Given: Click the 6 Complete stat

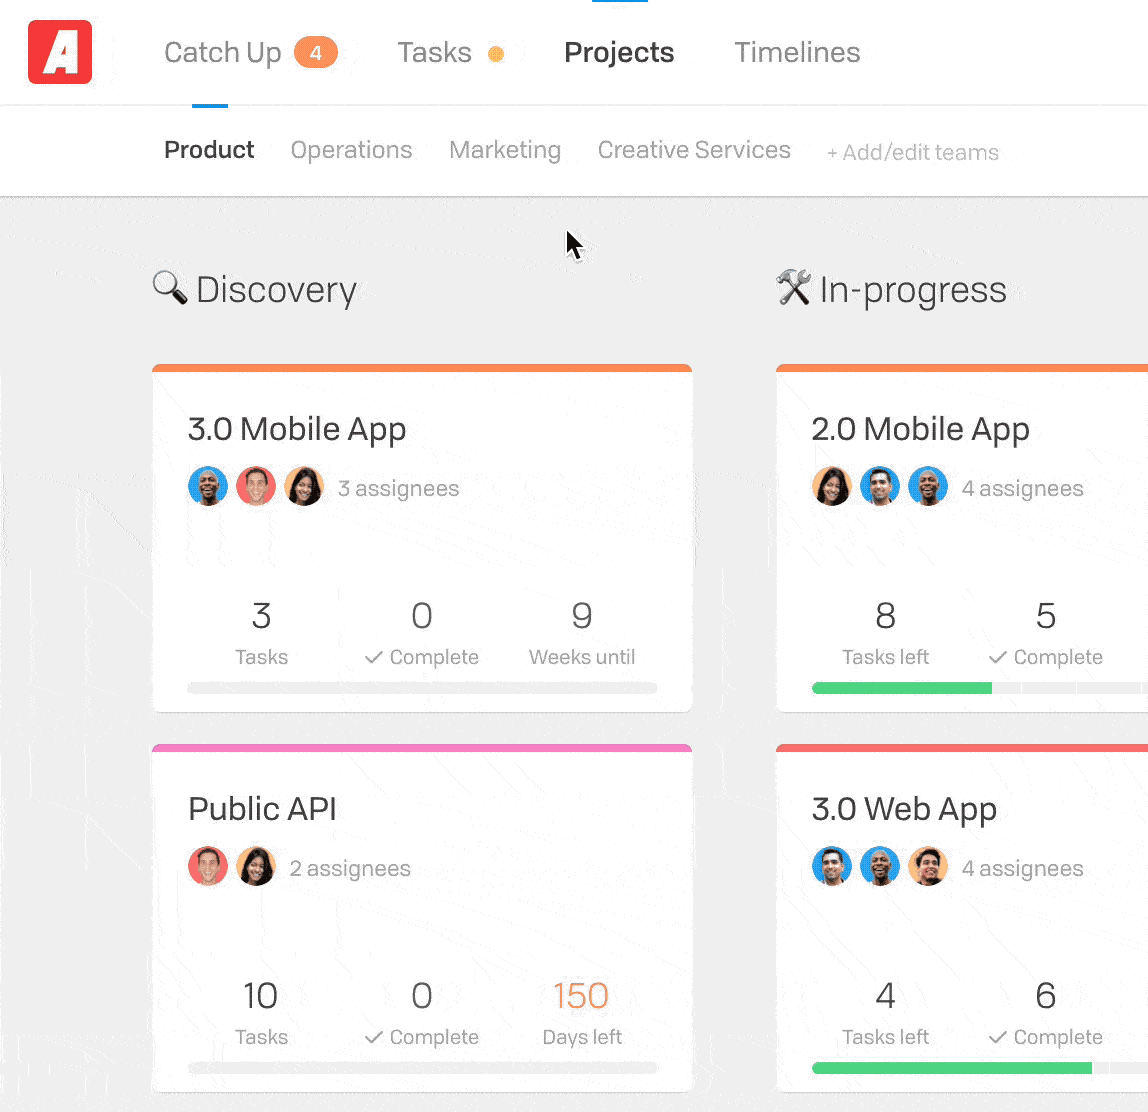Looking at the screenshot, I should pyautogui.click(x=1046, y=1012).
